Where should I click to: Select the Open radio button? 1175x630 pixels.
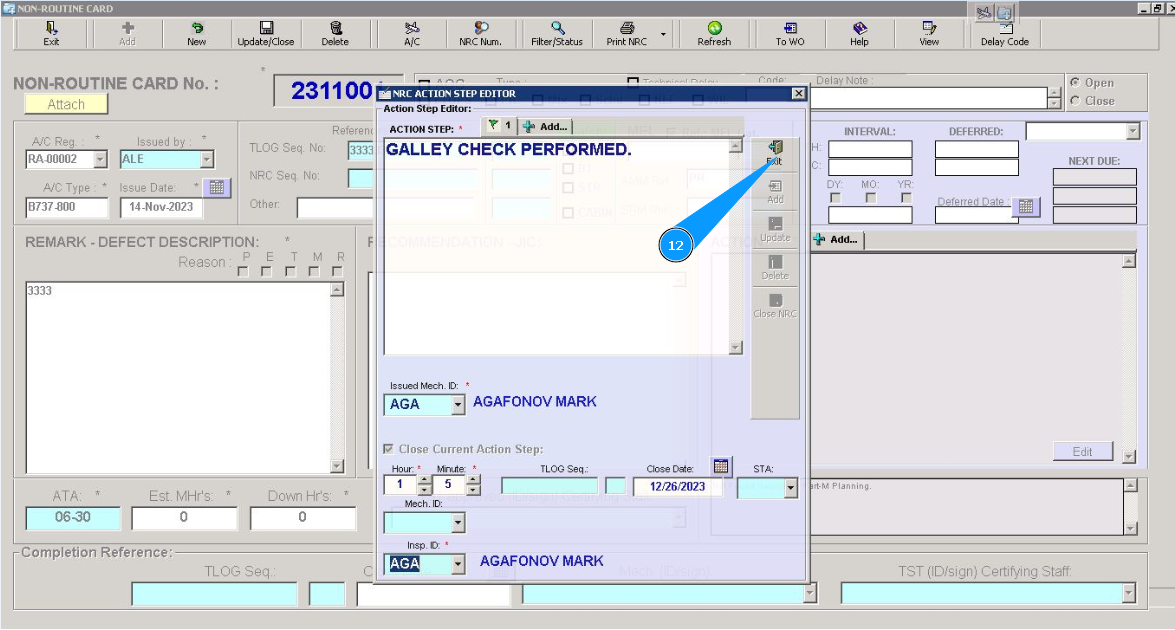[x=1075, y=82]
